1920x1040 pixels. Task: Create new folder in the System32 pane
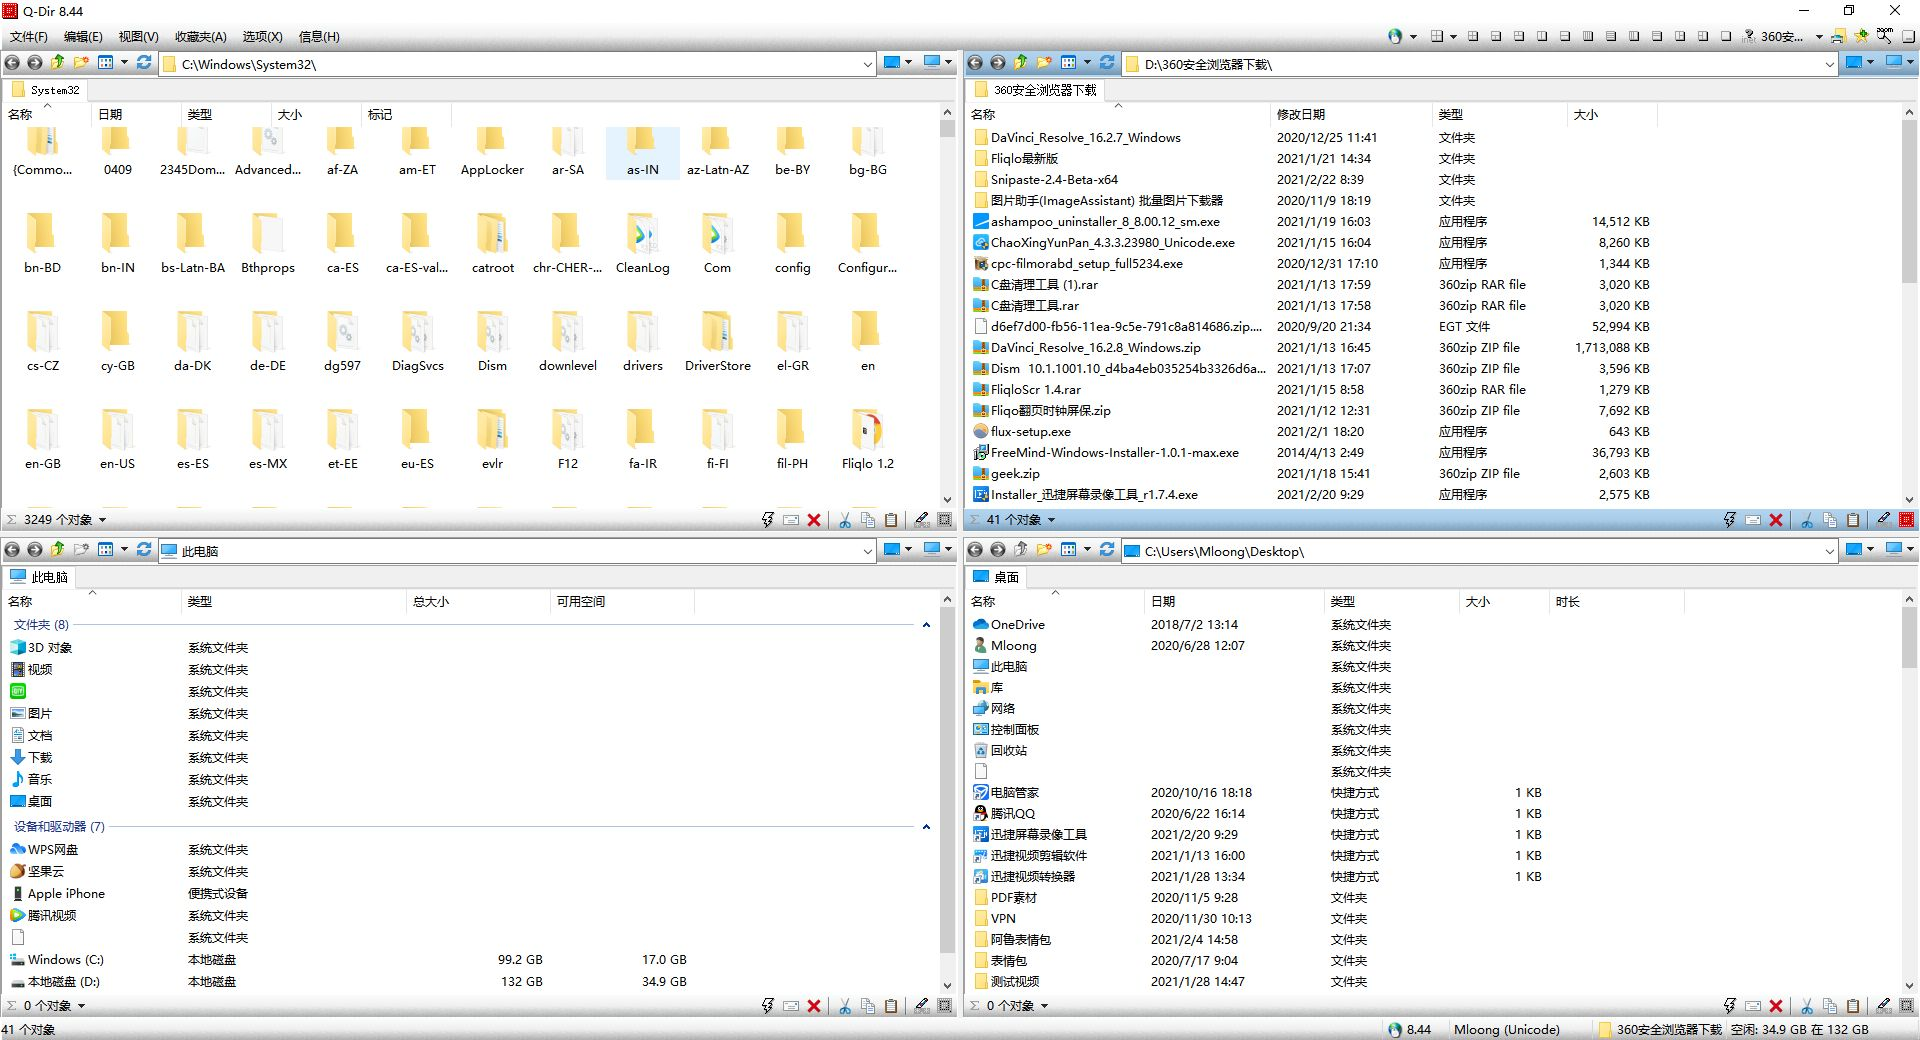(x=81, y=63)
